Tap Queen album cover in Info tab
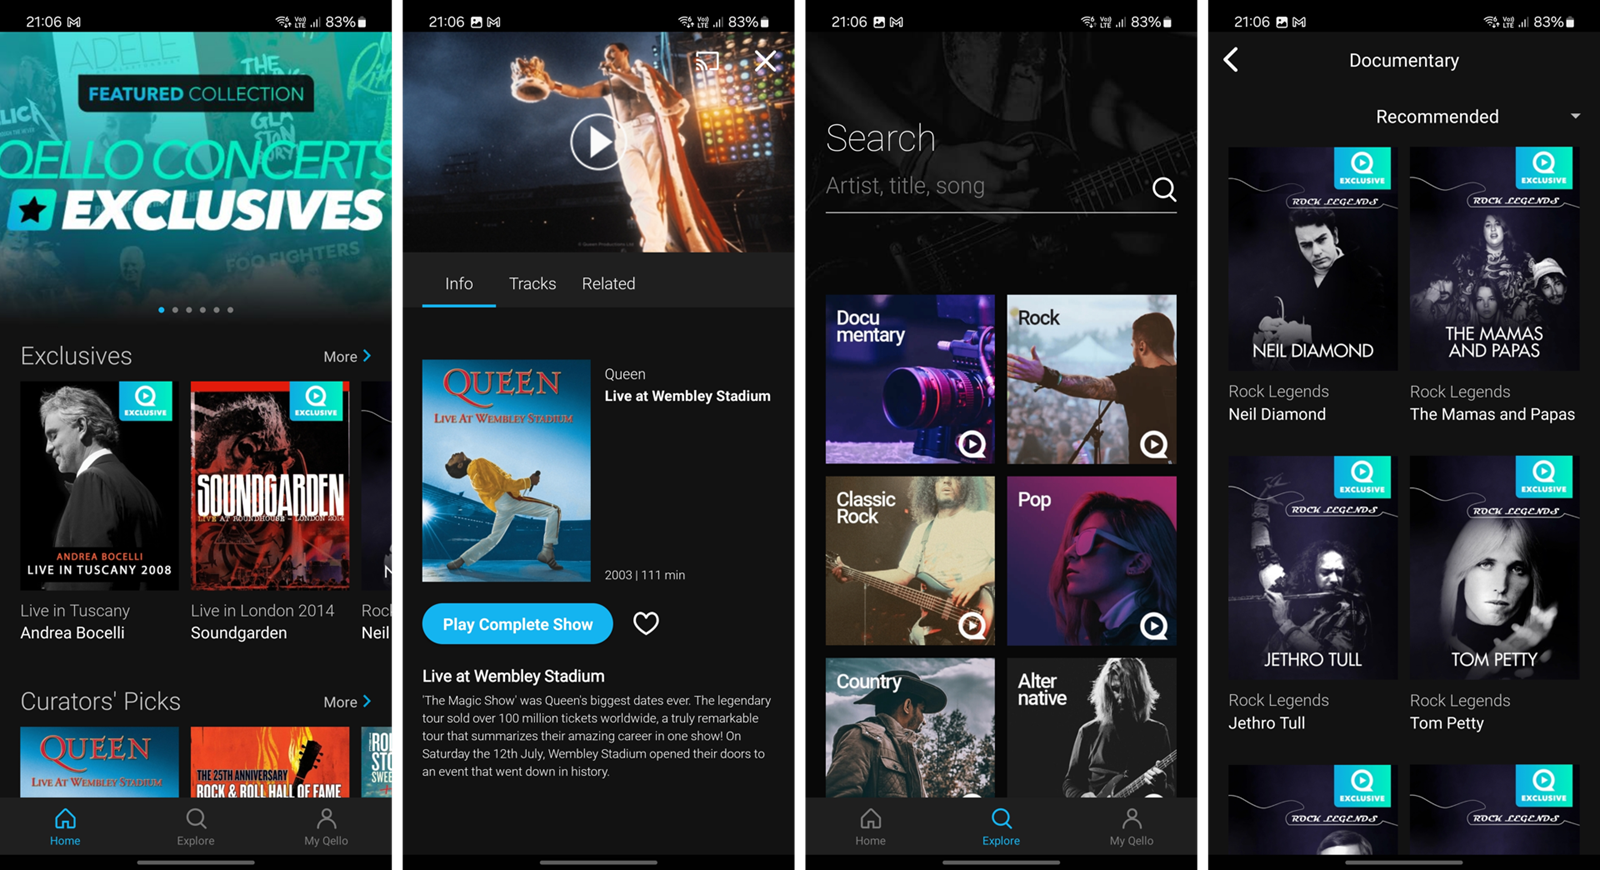 506,471
